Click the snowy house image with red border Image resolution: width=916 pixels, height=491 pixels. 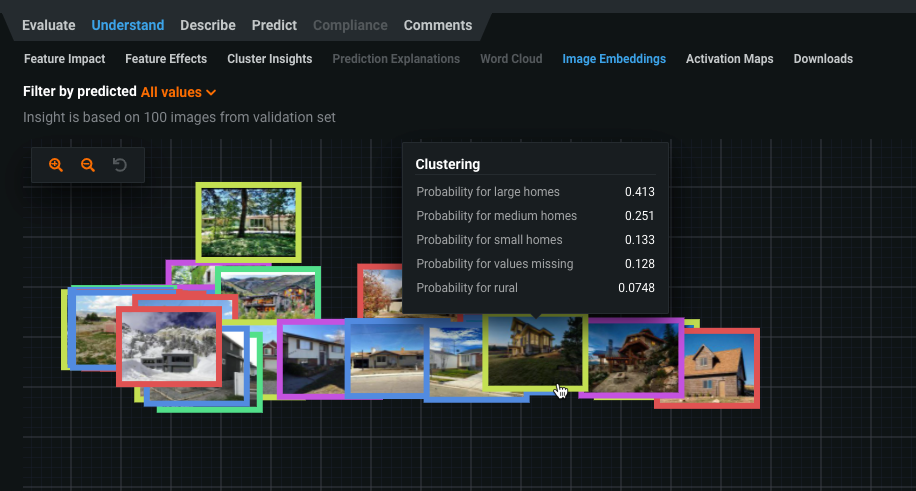tap(168, 346)
